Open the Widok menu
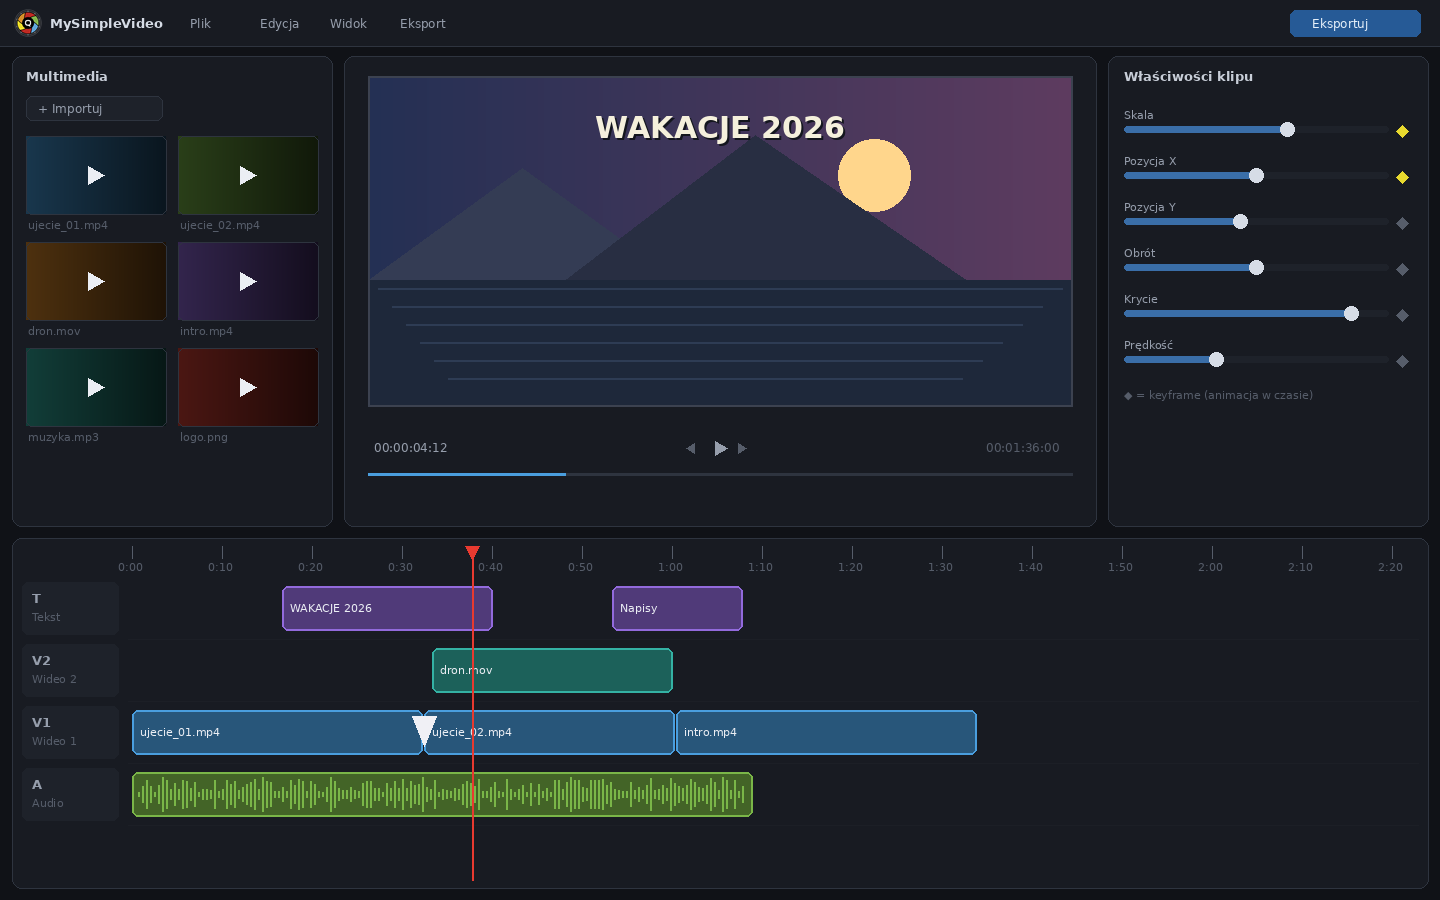This screenshot has height=900, width=1440. (348, 23)
